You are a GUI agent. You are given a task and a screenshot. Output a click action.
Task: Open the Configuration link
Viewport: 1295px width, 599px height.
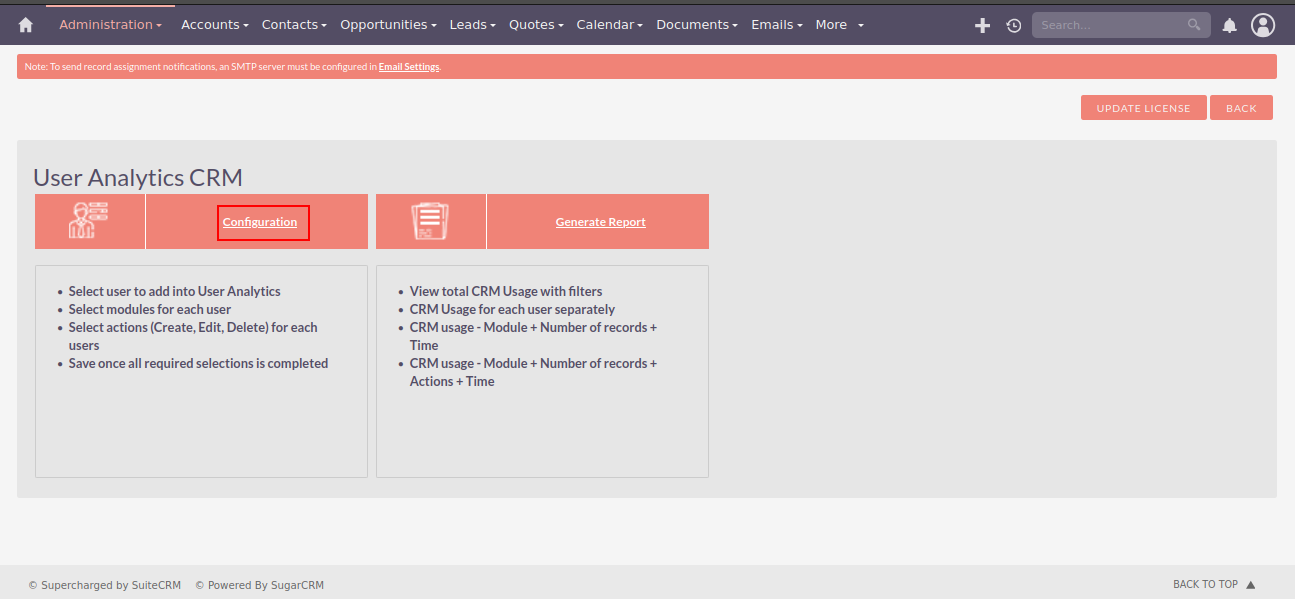coord(260,222)
